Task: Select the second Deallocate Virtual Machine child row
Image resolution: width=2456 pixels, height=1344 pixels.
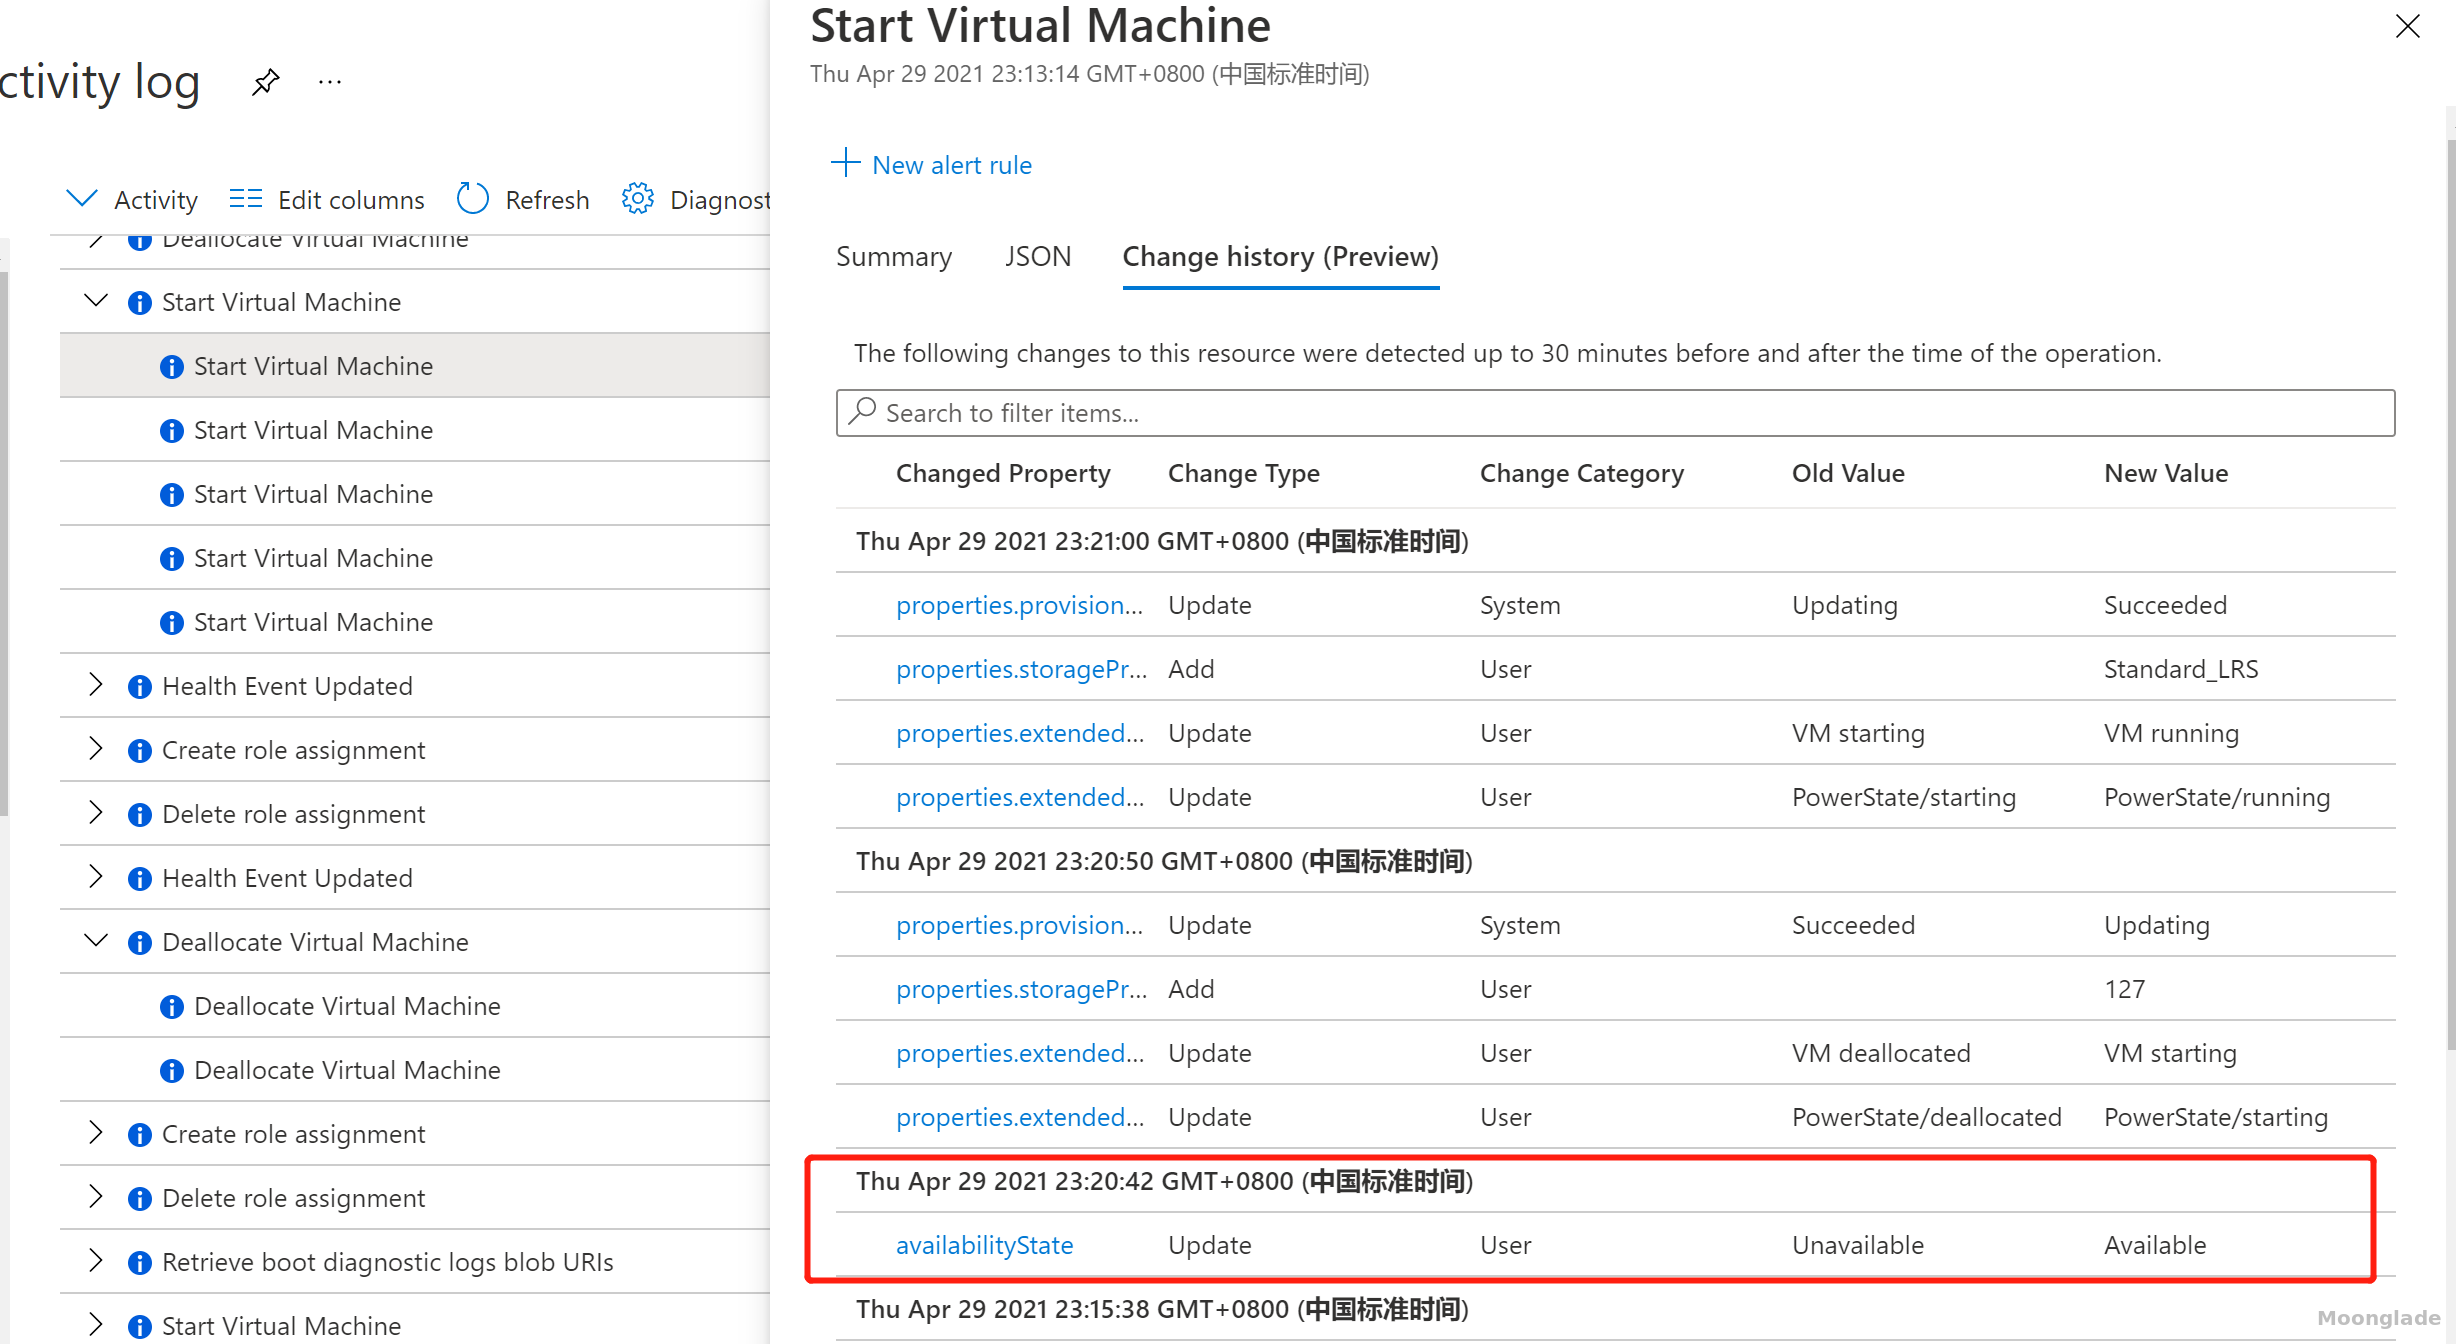Action: tap(415, 1070)
